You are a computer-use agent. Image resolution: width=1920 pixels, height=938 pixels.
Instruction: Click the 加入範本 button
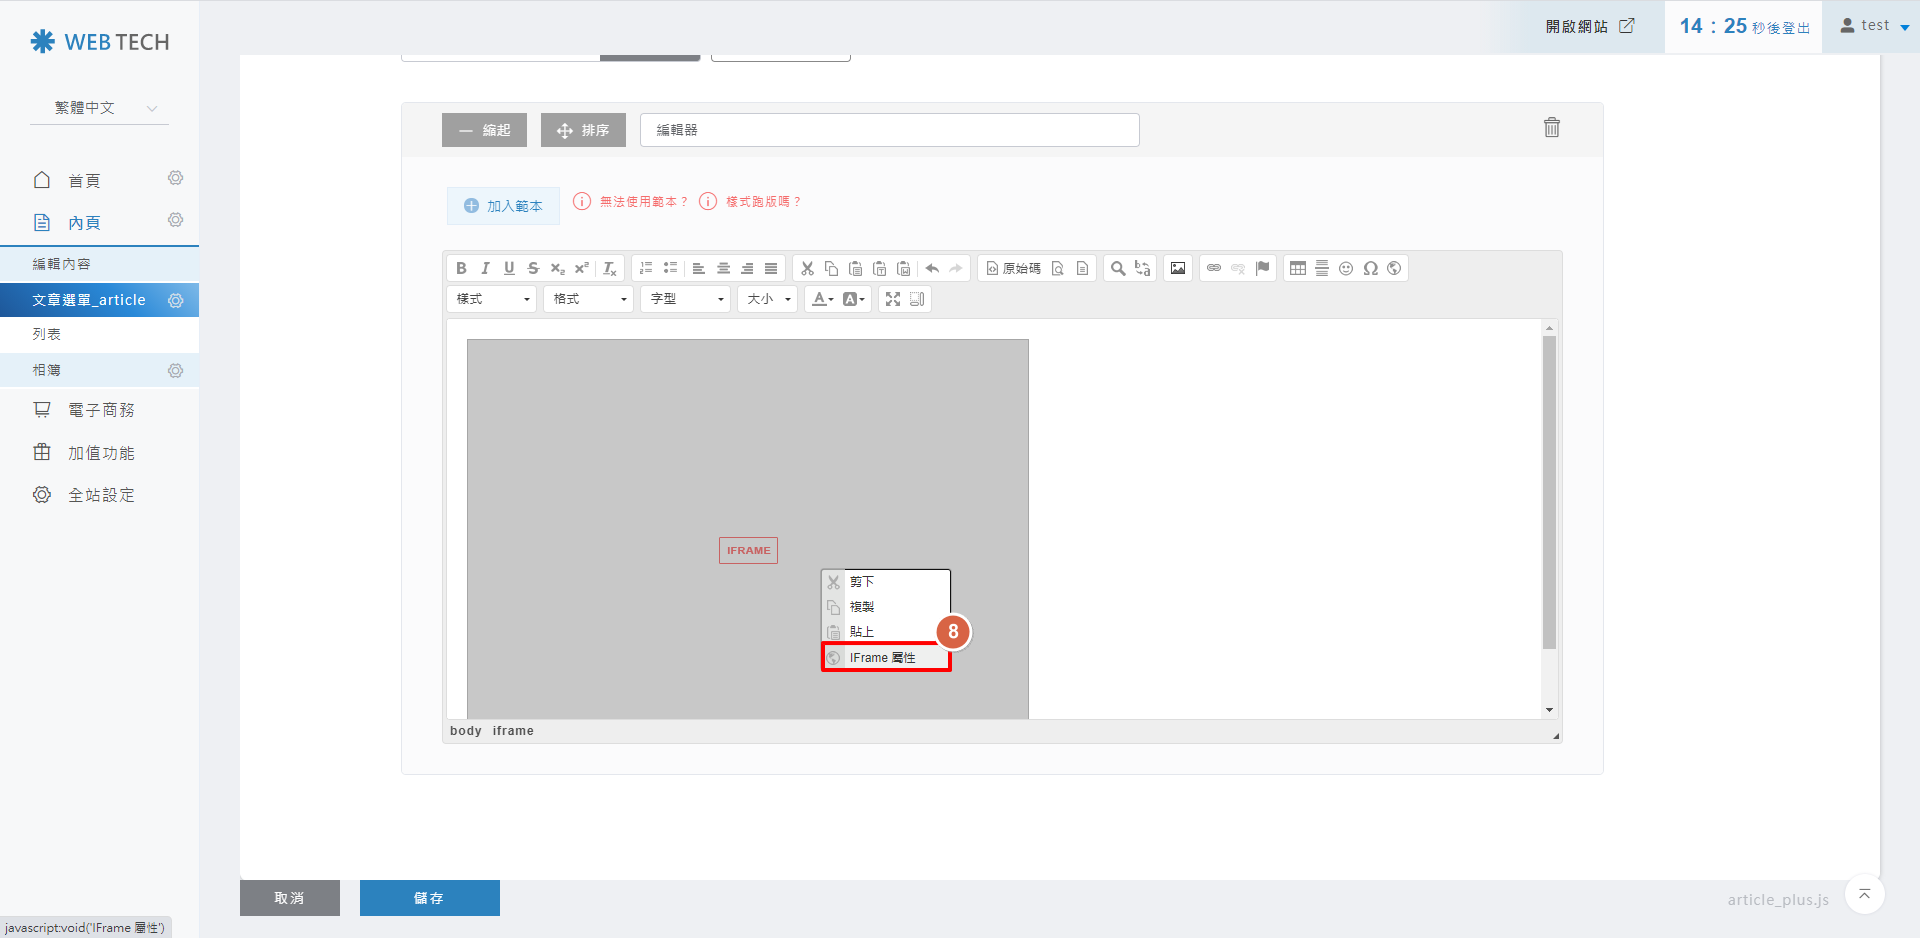(x=503, y=206)
